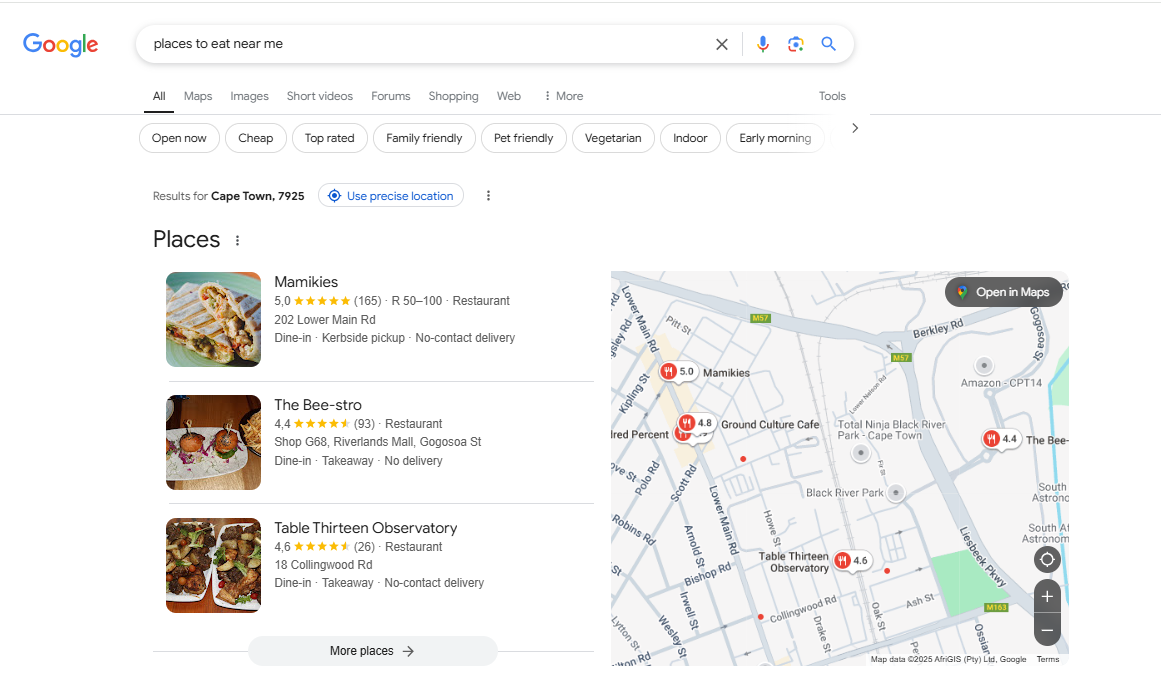Switch to the Maps tab
Image resolution: width=1161 pixels, height=691 pixels.
point(198,96)
